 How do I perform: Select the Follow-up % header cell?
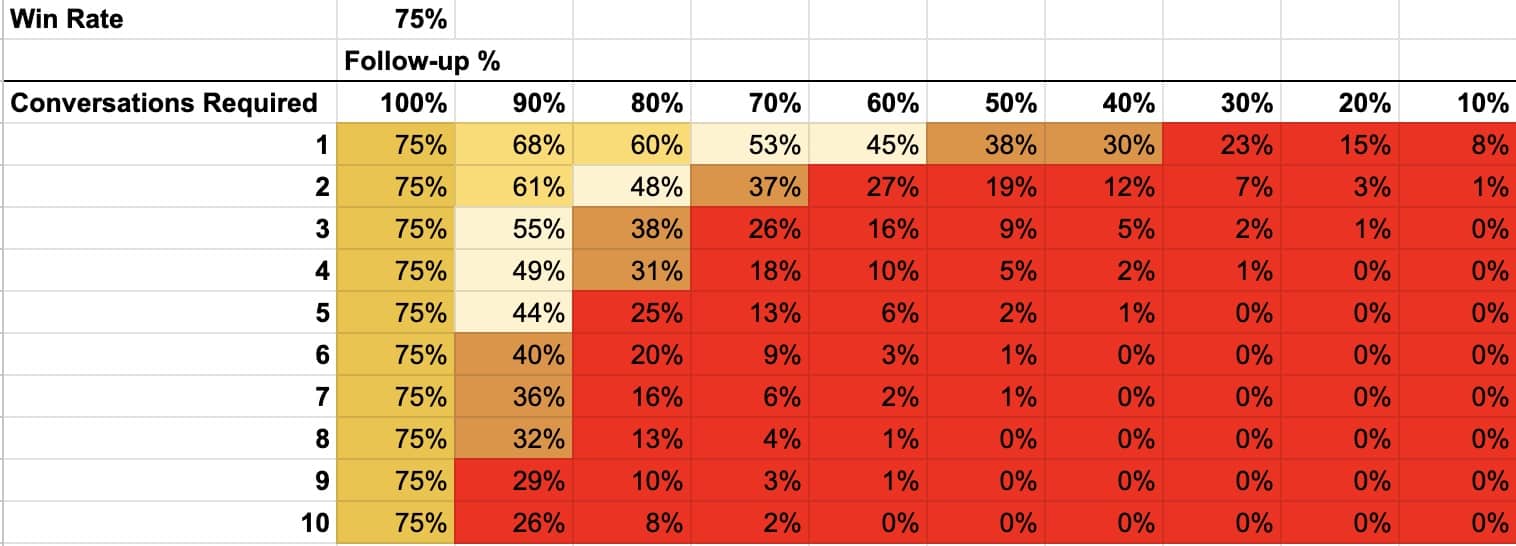click(x=396, y=61)
